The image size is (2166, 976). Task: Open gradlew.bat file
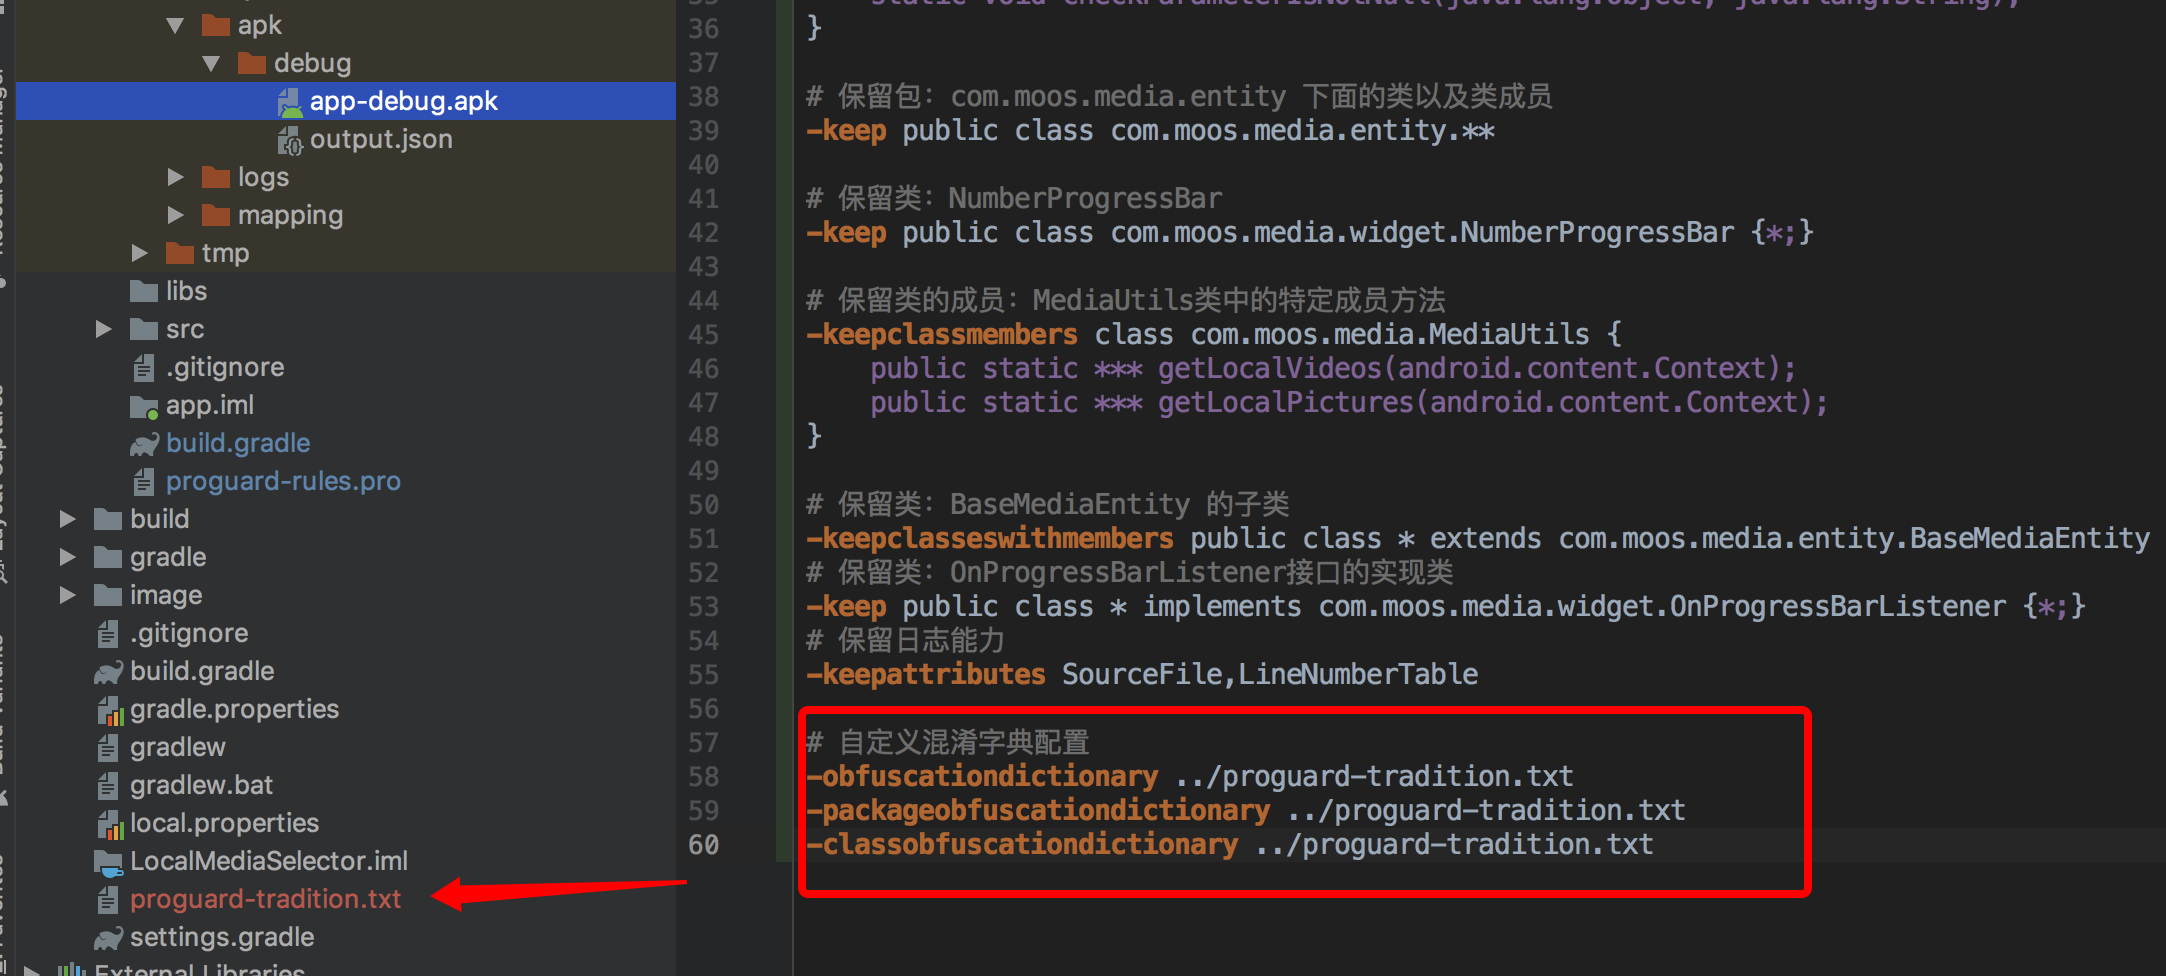201,785
